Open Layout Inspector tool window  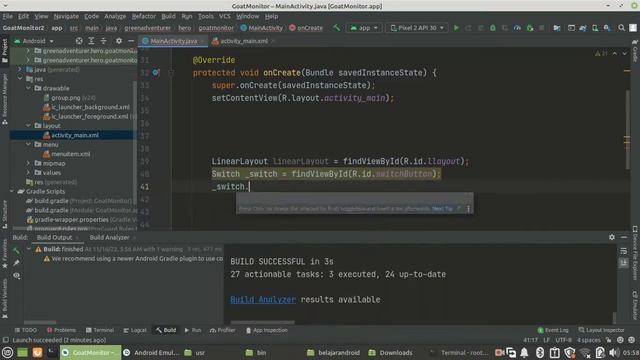click(x=601, y=330)
